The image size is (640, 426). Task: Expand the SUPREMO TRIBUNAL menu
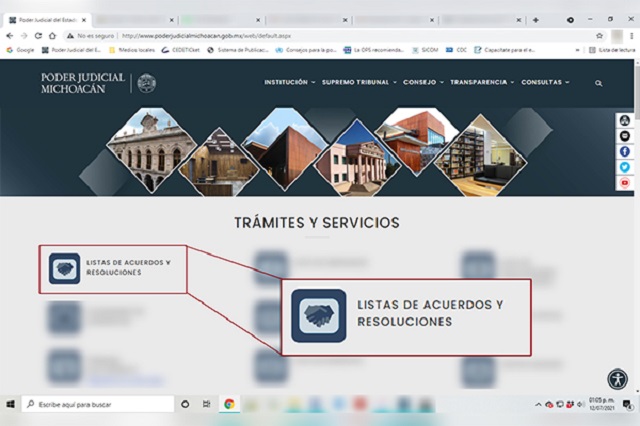point(359,82)
